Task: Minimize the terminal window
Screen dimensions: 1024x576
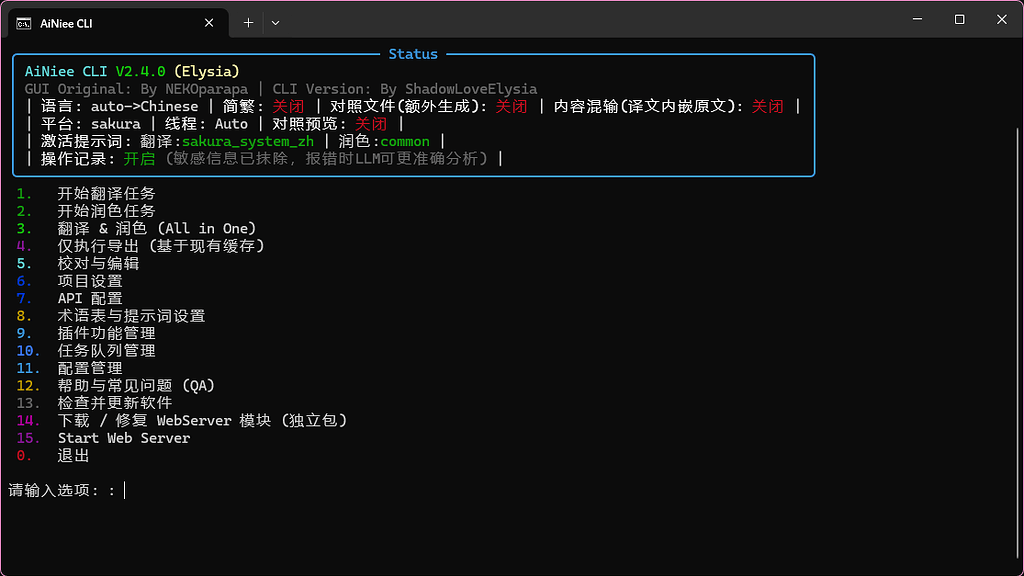Action: [x=918, y=20]
